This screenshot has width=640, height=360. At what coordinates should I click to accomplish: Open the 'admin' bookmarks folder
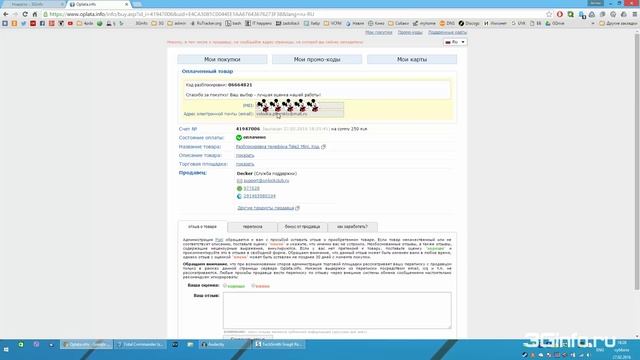click(x=176, y=24)
